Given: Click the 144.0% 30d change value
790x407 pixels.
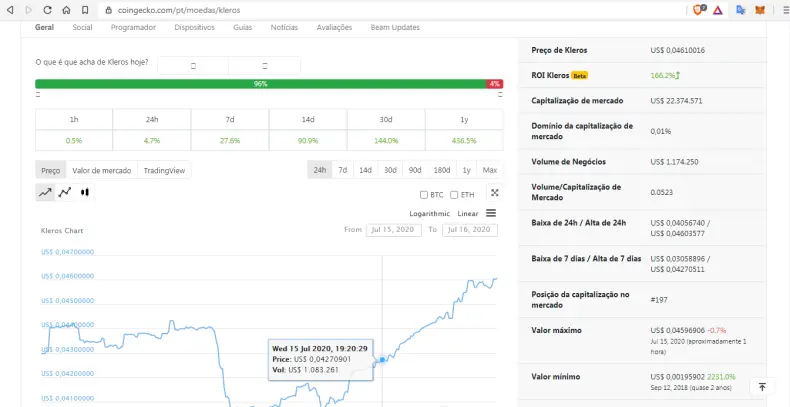Looking at the screenshot, I should pos(386,141).
